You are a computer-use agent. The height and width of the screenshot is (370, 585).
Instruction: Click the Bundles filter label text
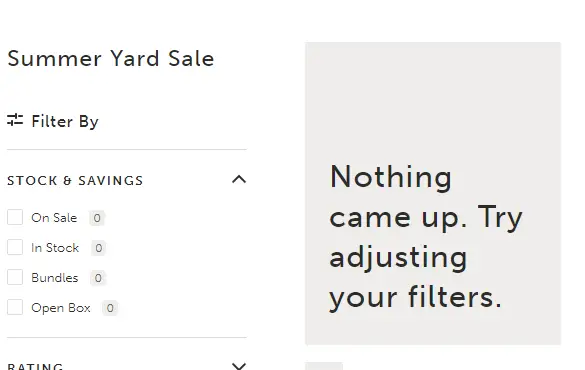[x=55, y=278]
